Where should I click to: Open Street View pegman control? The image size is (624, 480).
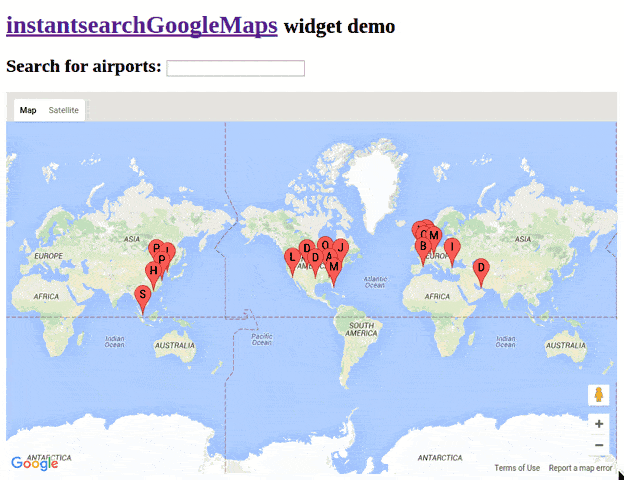[x=599, y=395]
